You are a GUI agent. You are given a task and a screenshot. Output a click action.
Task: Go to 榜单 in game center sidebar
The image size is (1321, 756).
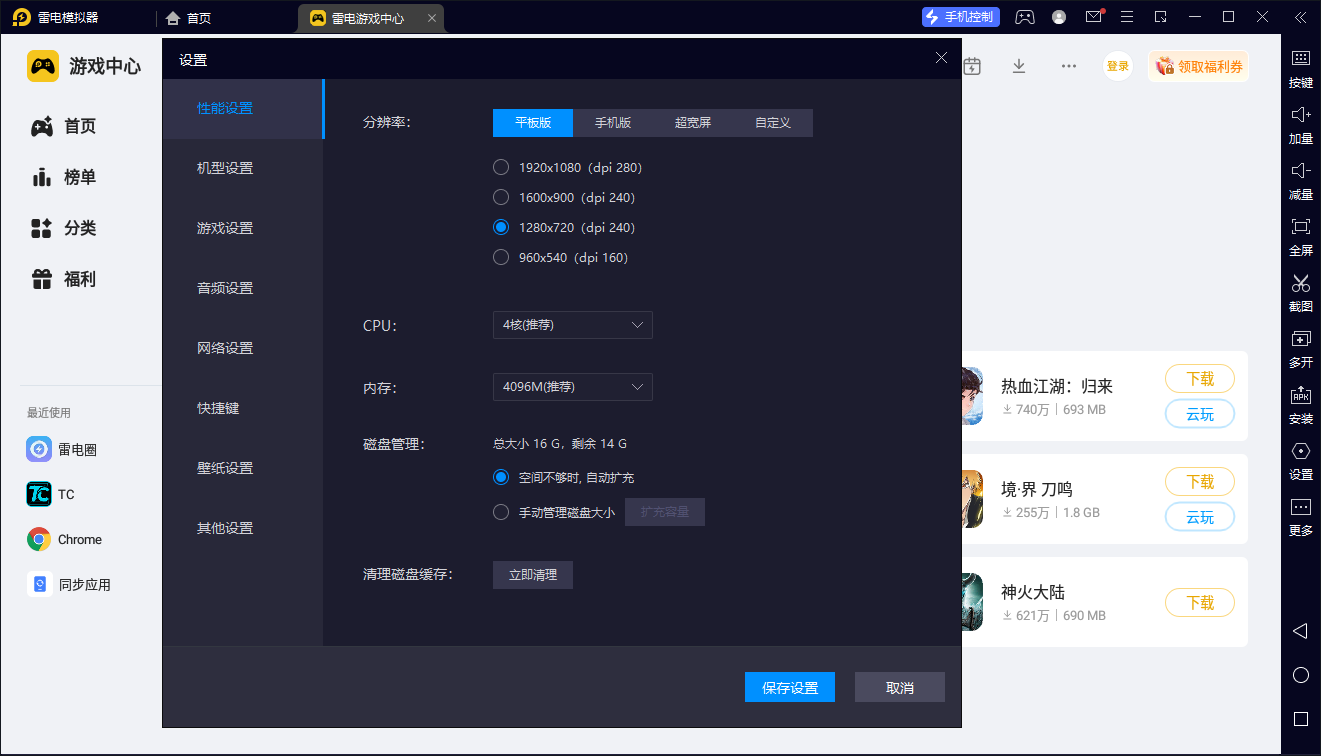click(64, 177)
